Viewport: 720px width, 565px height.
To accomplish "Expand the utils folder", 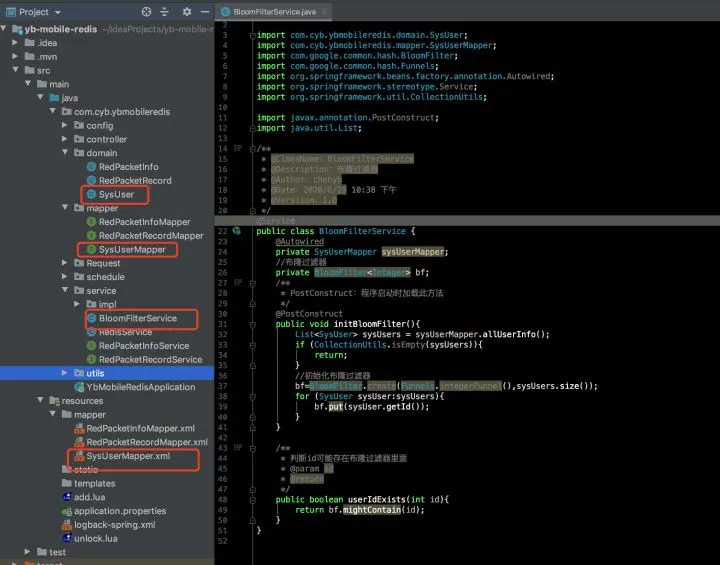I will (65, 373).
